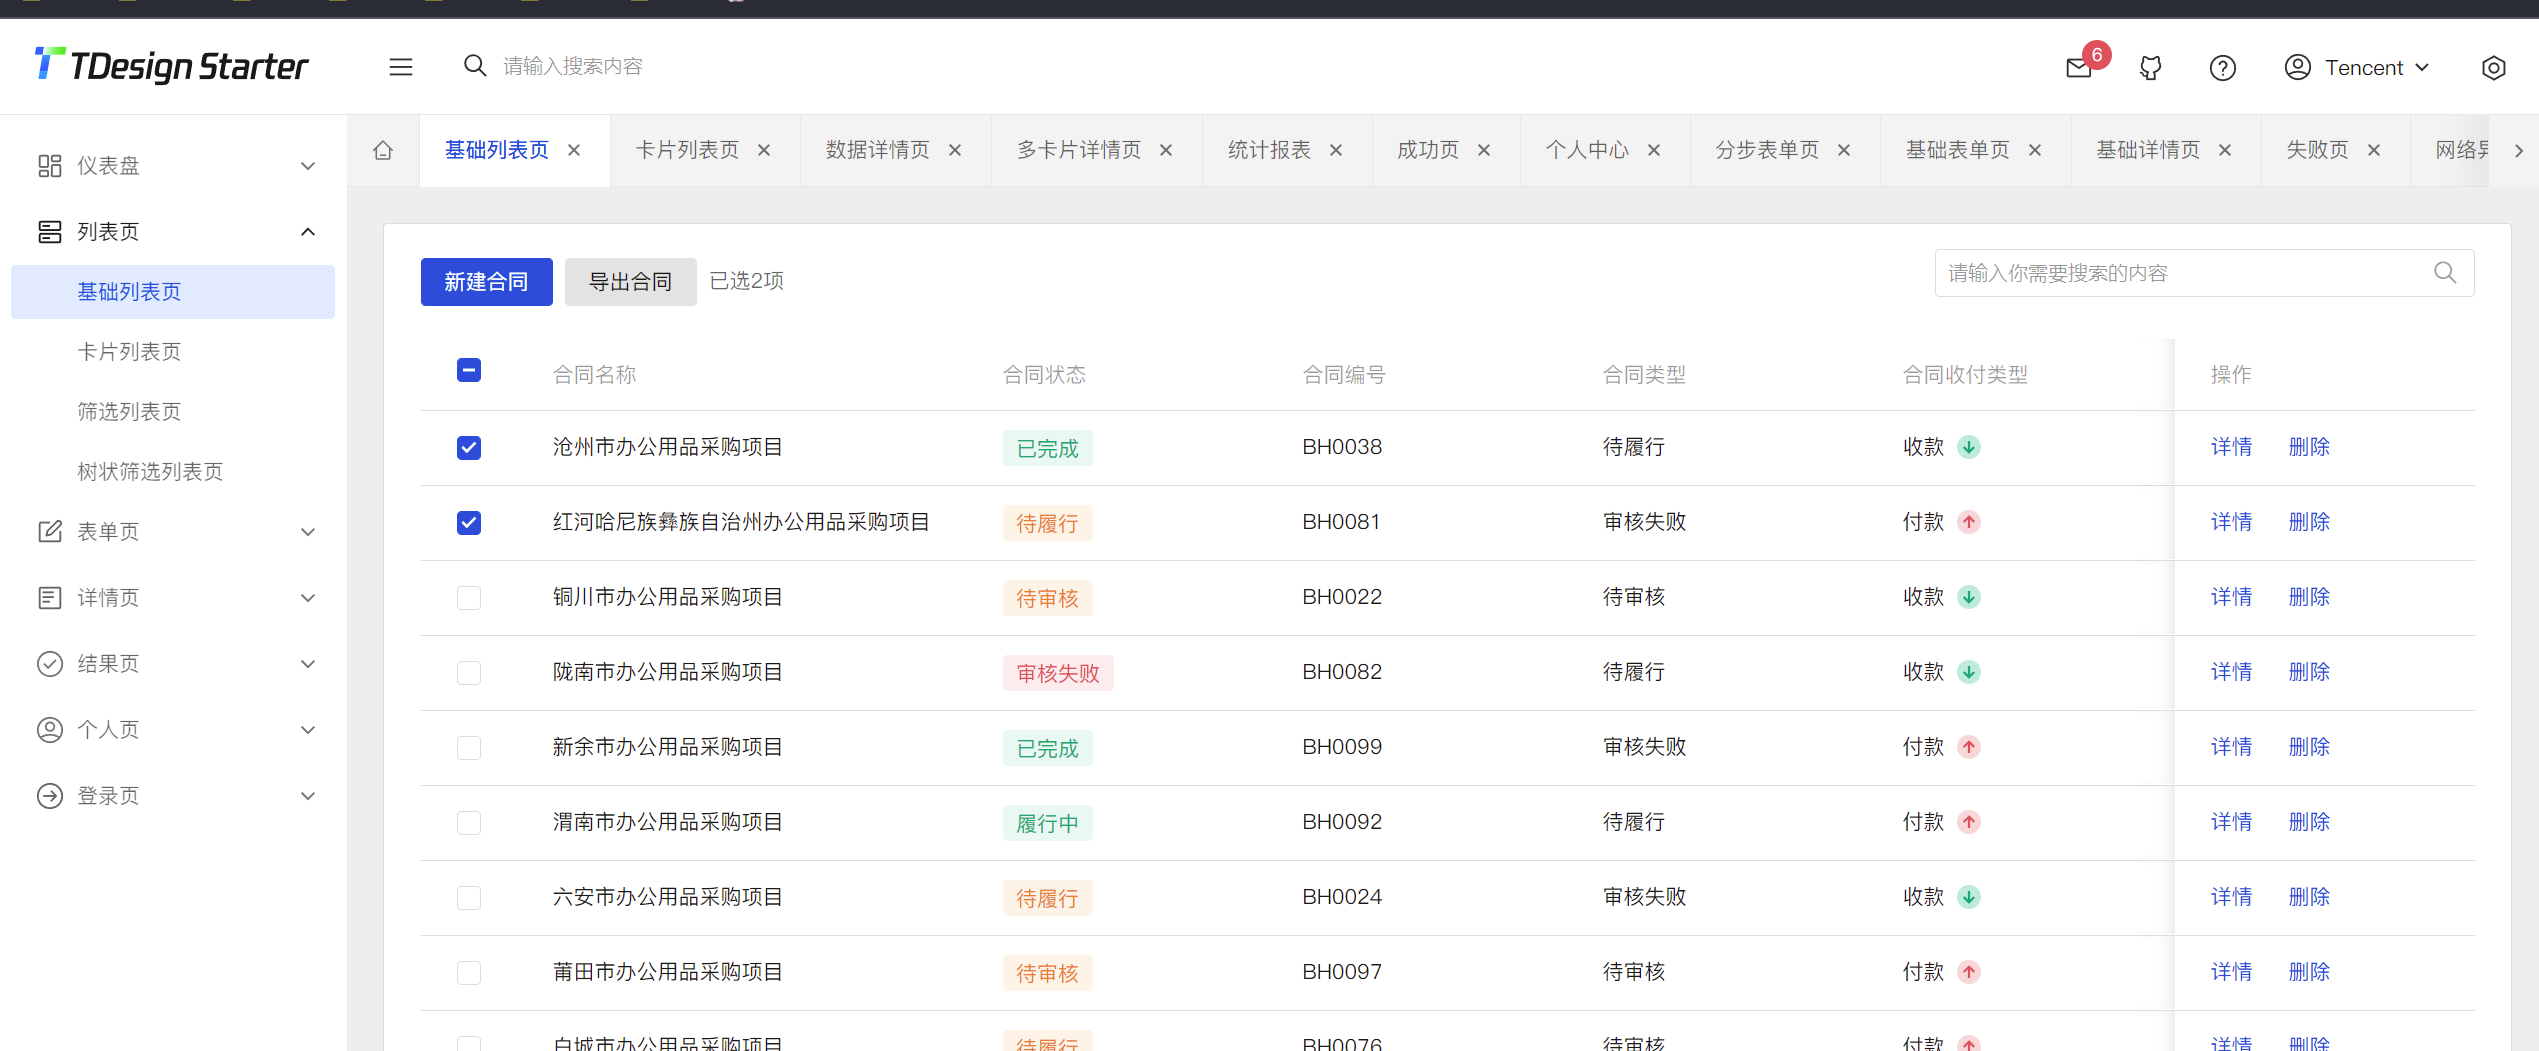Click inside the 请输入搜索内容 search field
The image size is (2539, 1051).
572,65
